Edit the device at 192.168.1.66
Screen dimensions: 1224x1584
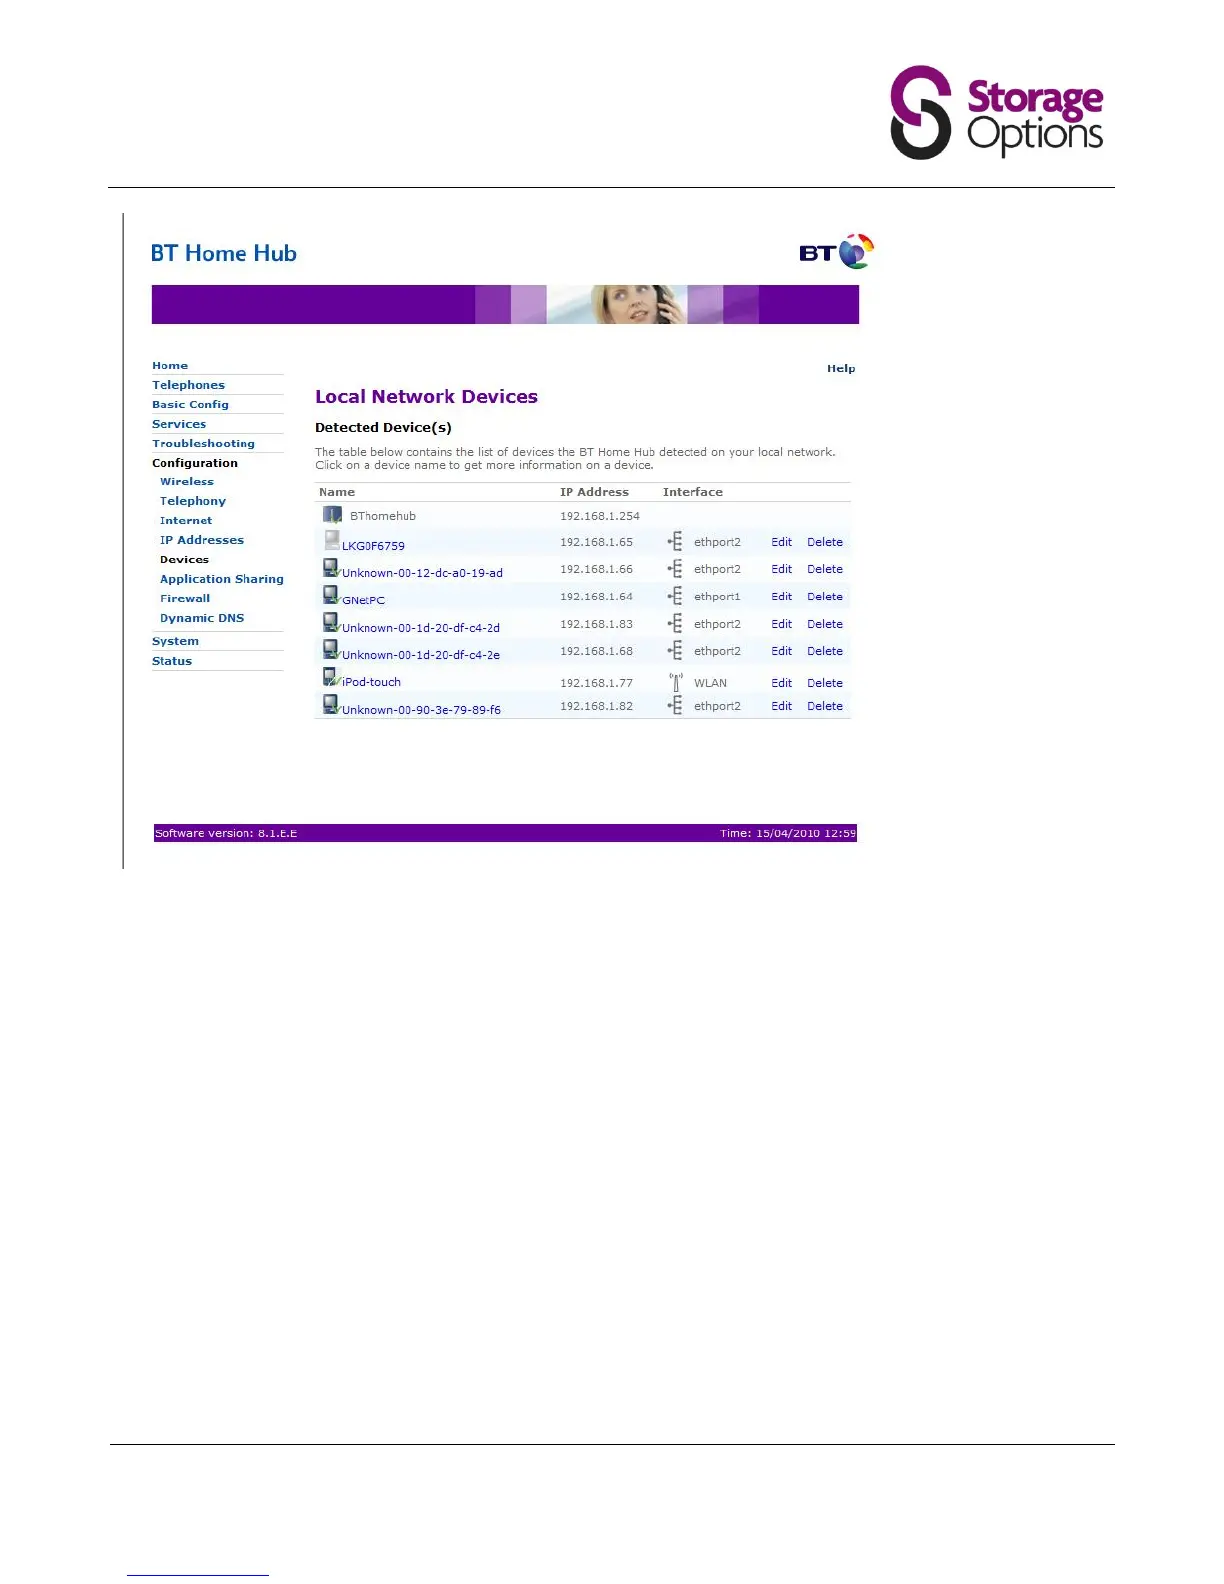781,569
